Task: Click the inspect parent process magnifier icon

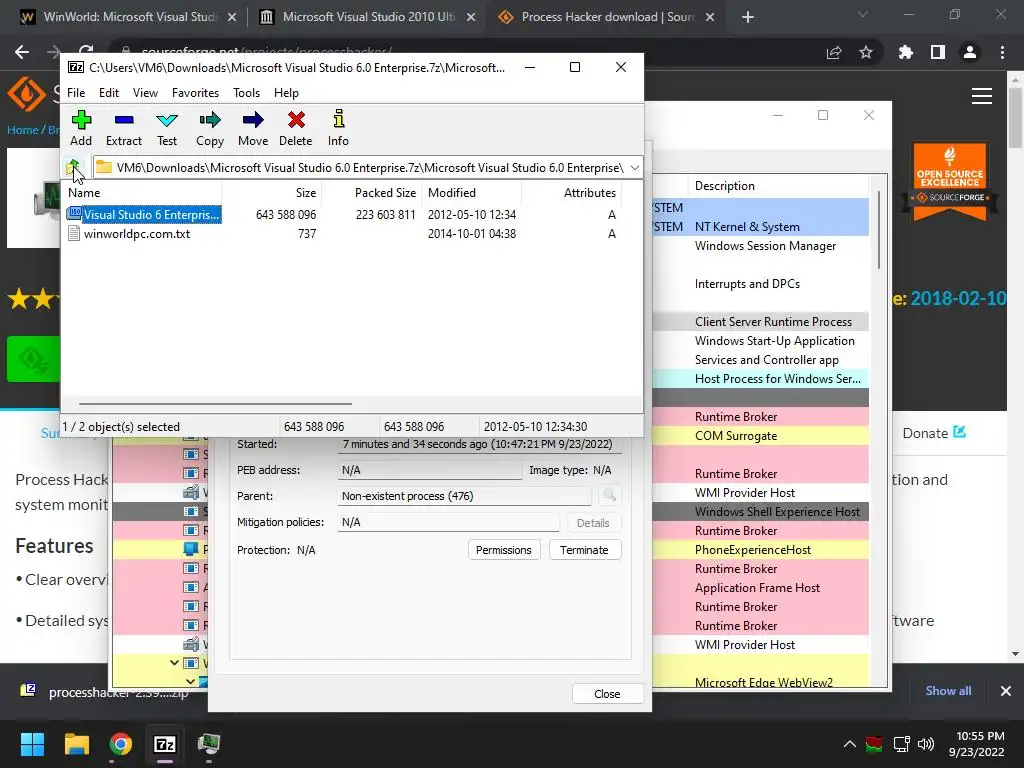Action: tap(609, 496)
